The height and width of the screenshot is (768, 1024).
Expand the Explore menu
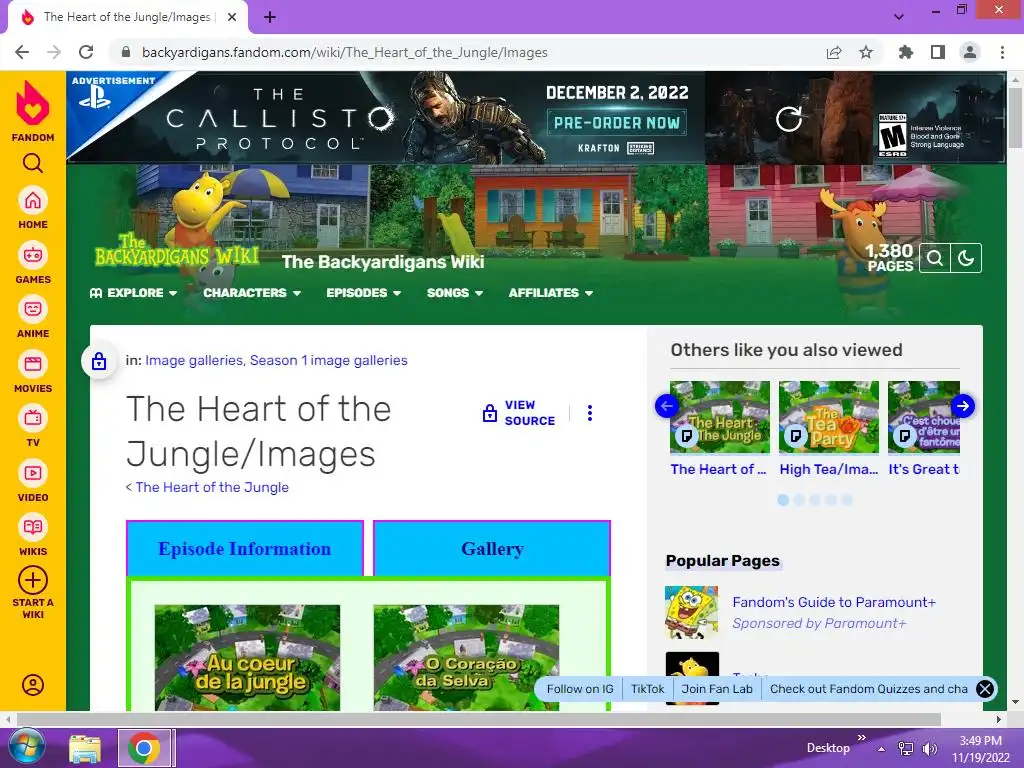click(x=133, y=293)
